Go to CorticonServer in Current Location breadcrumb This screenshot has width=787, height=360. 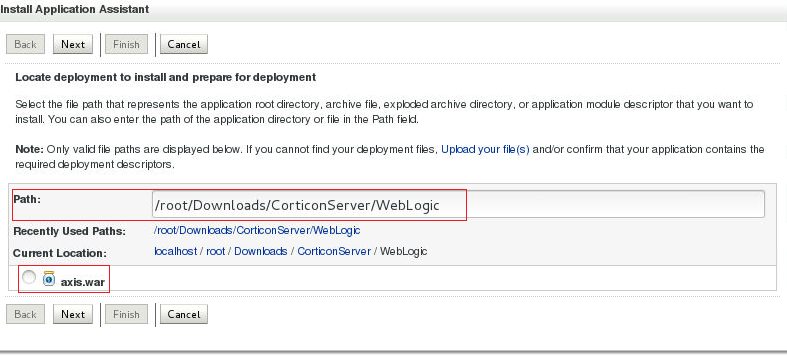pos(334,251)
